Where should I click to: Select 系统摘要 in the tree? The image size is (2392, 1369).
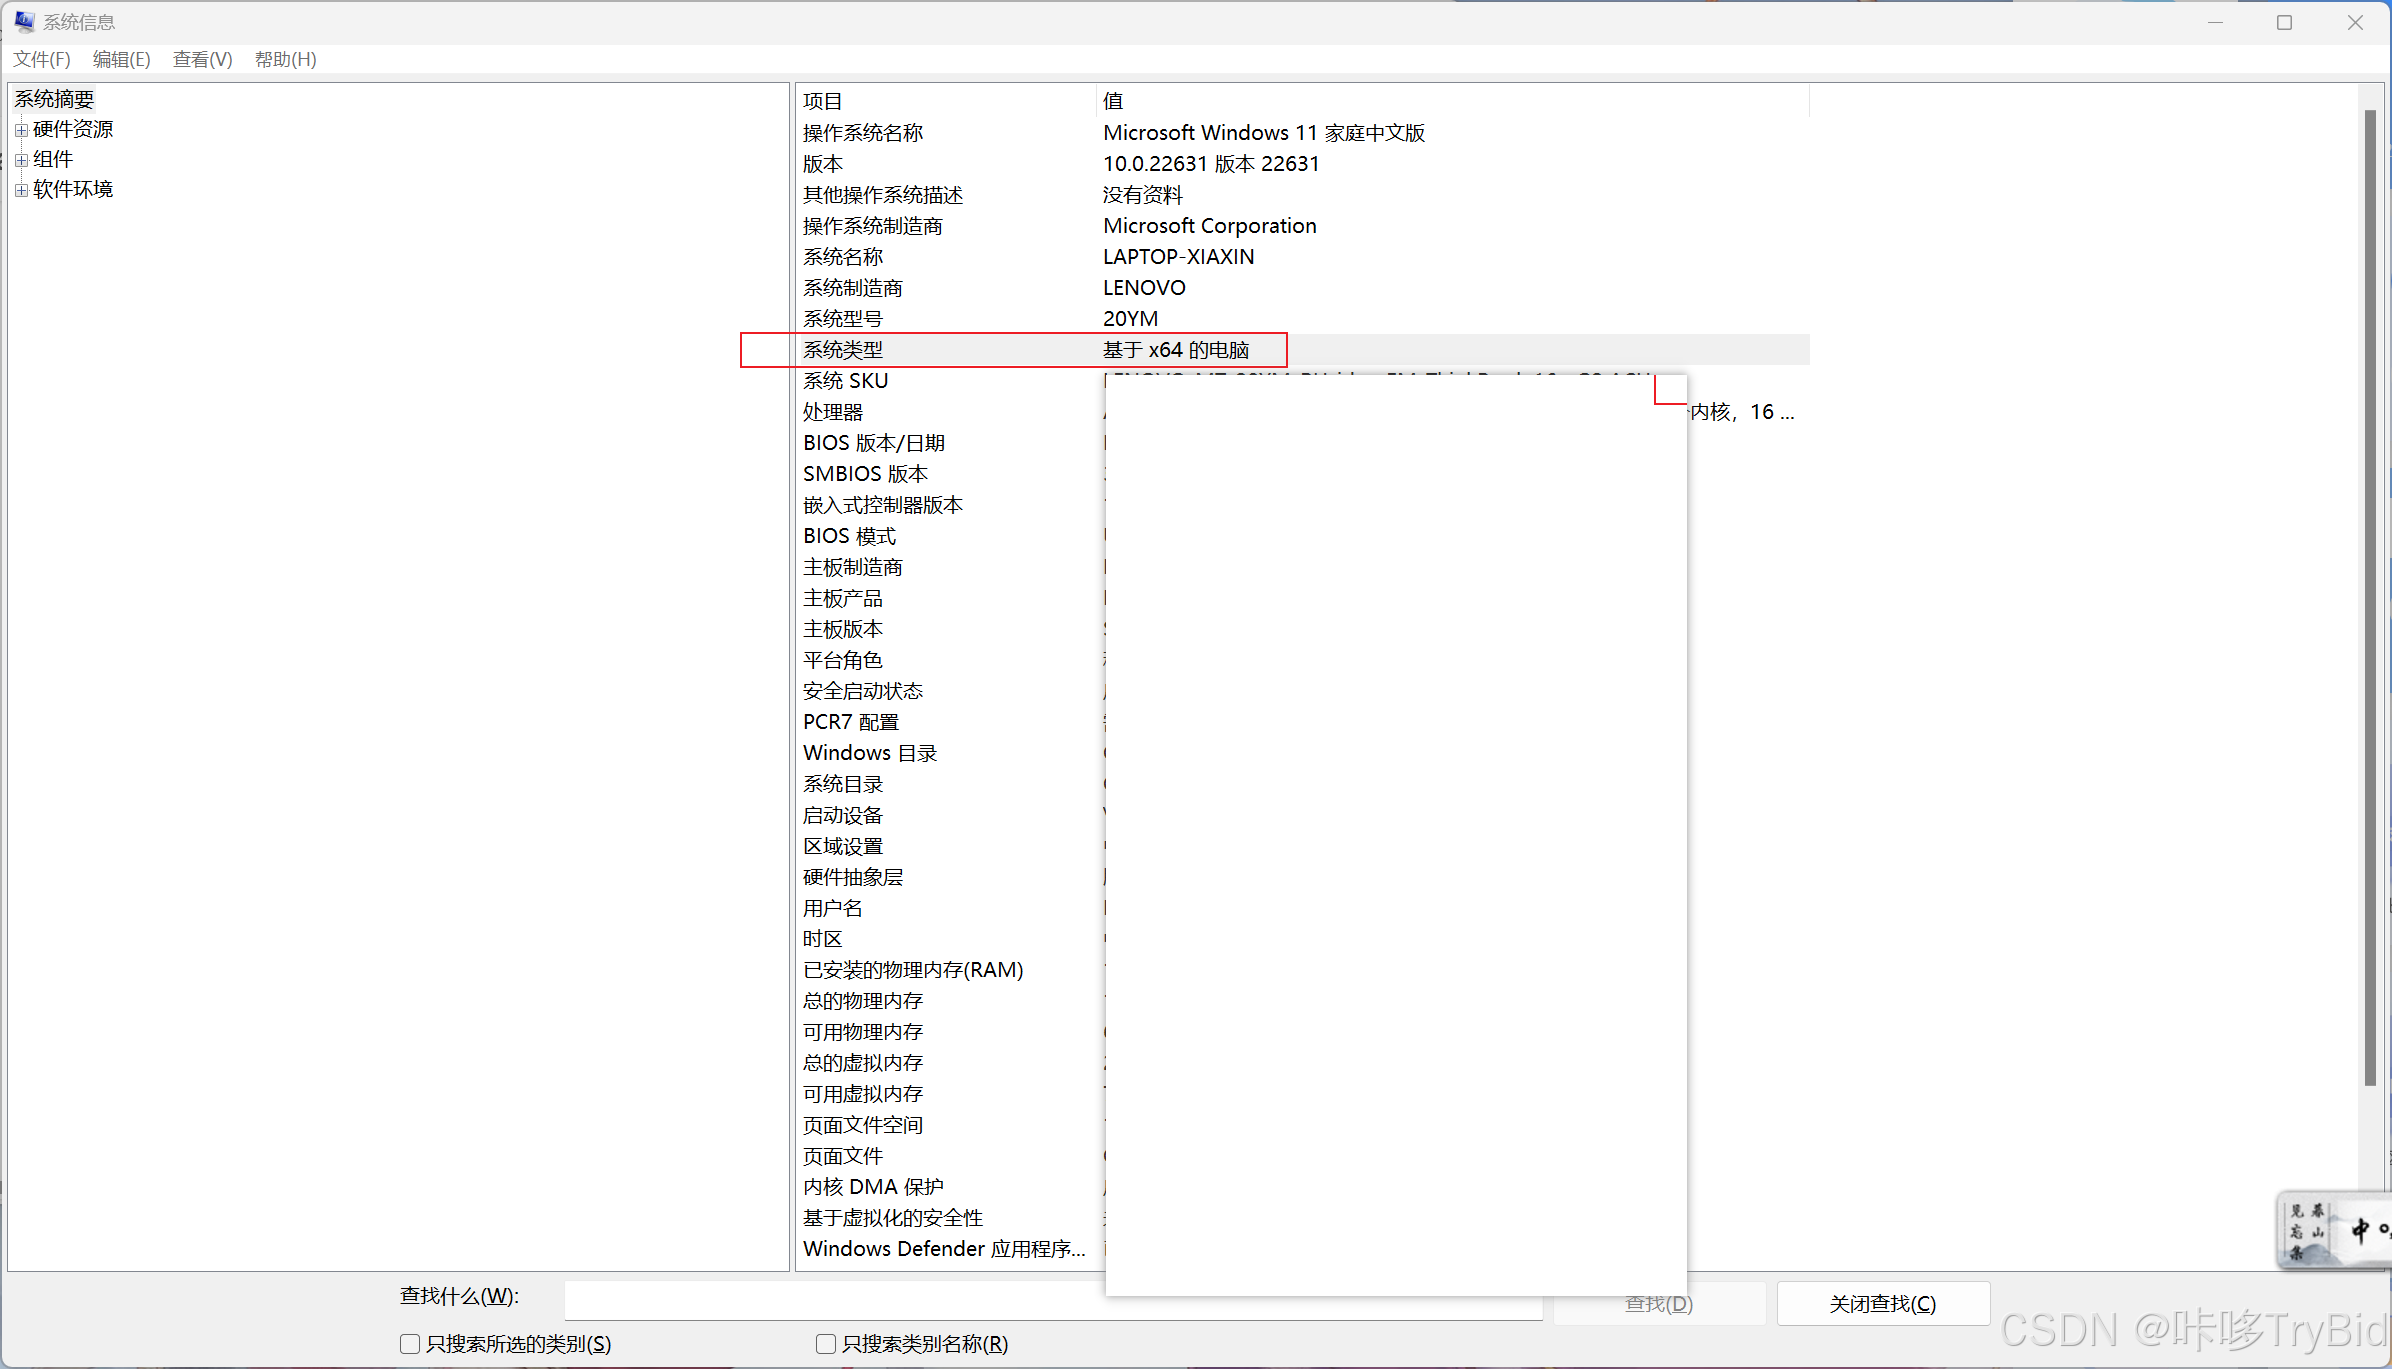coord(55,99)
